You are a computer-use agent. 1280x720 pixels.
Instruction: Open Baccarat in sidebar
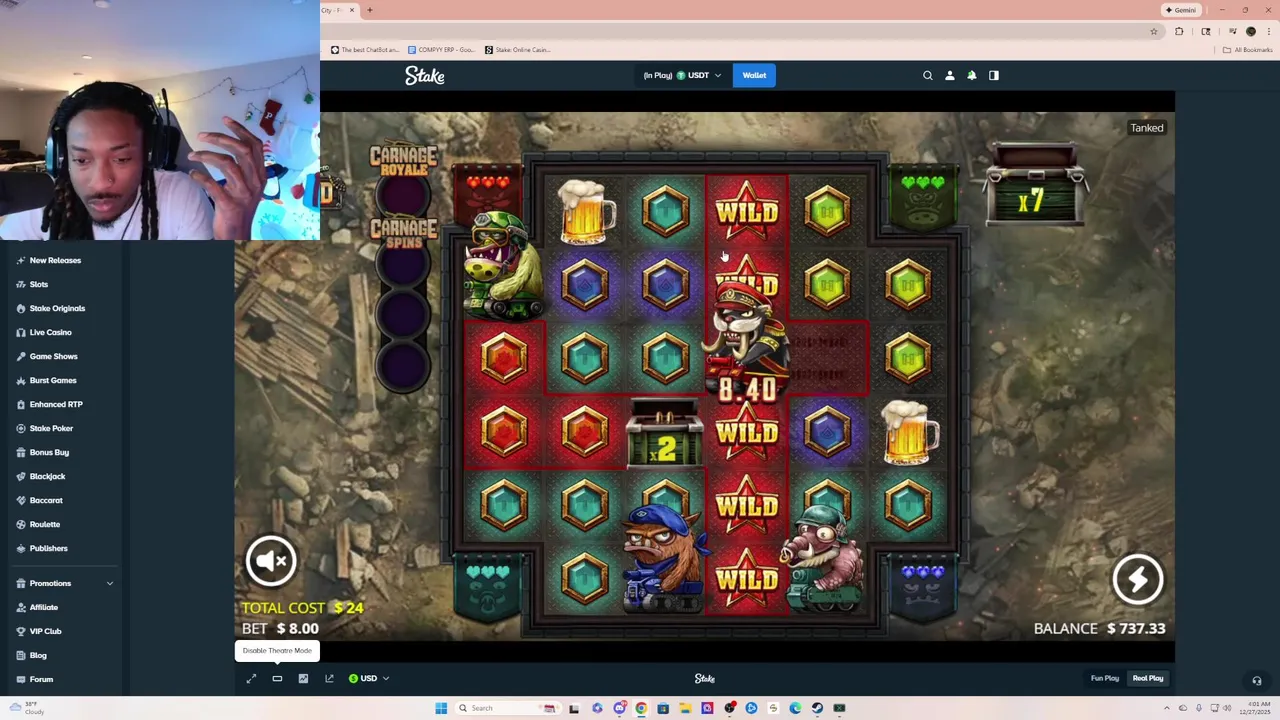46,500
